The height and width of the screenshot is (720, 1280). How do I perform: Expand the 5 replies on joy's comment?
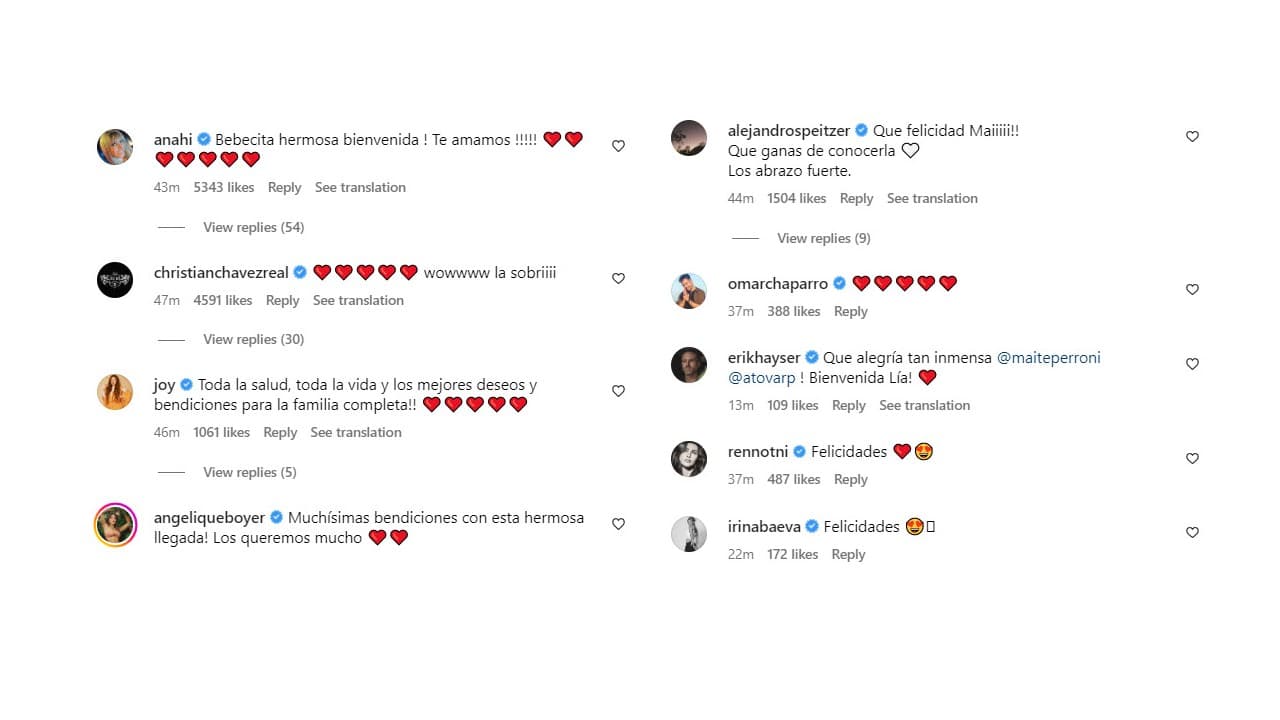(x=249, y=471)
